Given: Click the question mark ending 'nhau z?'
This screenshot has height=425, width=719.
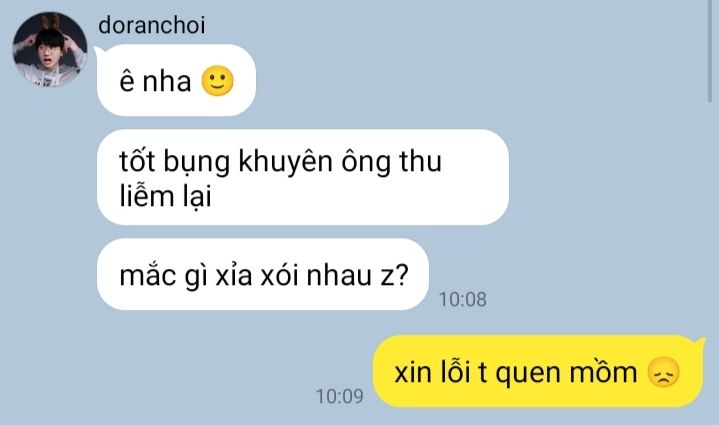Looking at the screenshot, I should 401,276.
